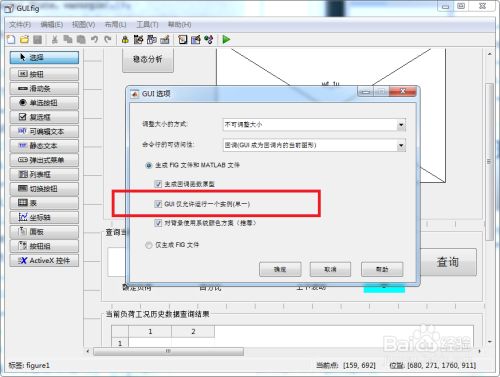The height and width of the screenshot is (377, 500).
Task: Open the 调整大小的方式 dropdown
Action: pos(314,125)
